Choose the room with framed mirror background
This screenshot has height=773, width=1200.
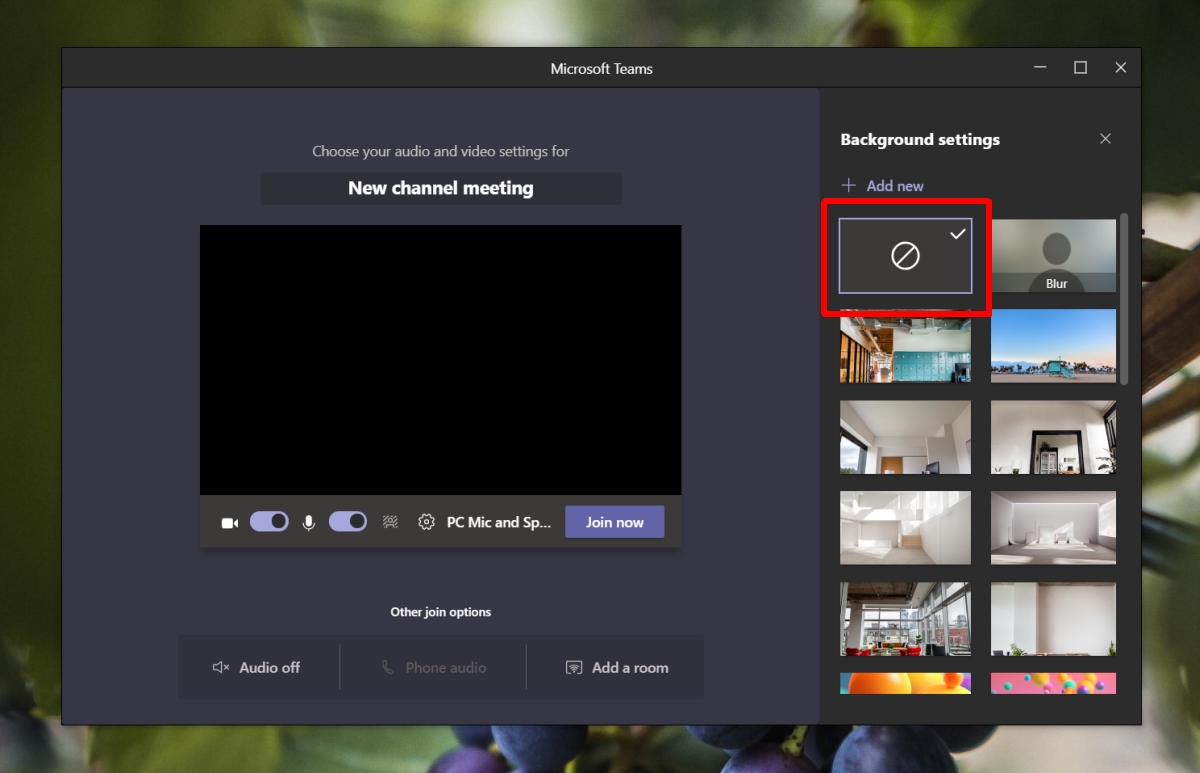1053,437
